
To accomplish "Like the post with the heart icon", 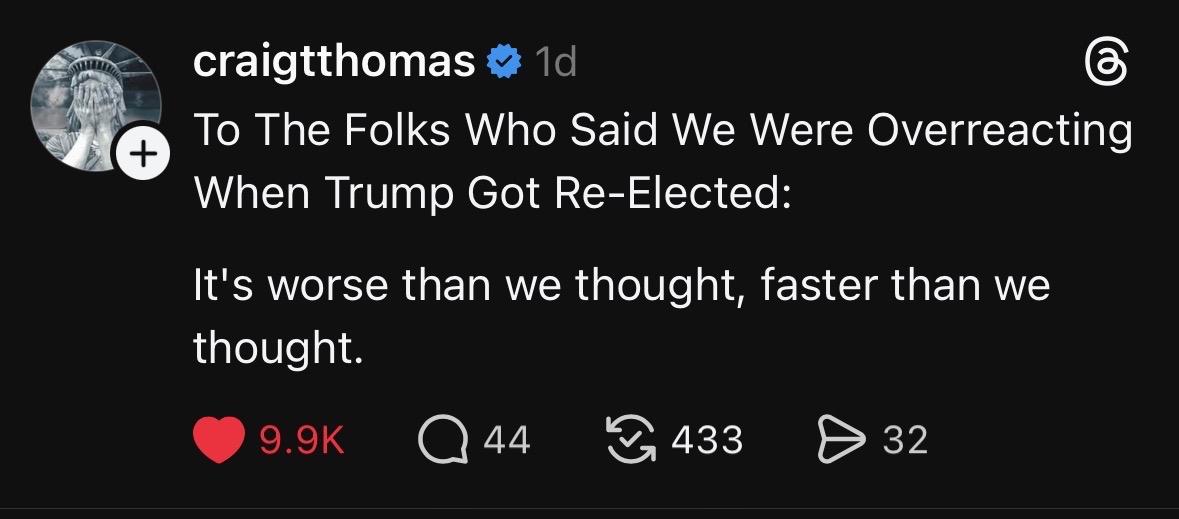I will [x=218, y=440].
